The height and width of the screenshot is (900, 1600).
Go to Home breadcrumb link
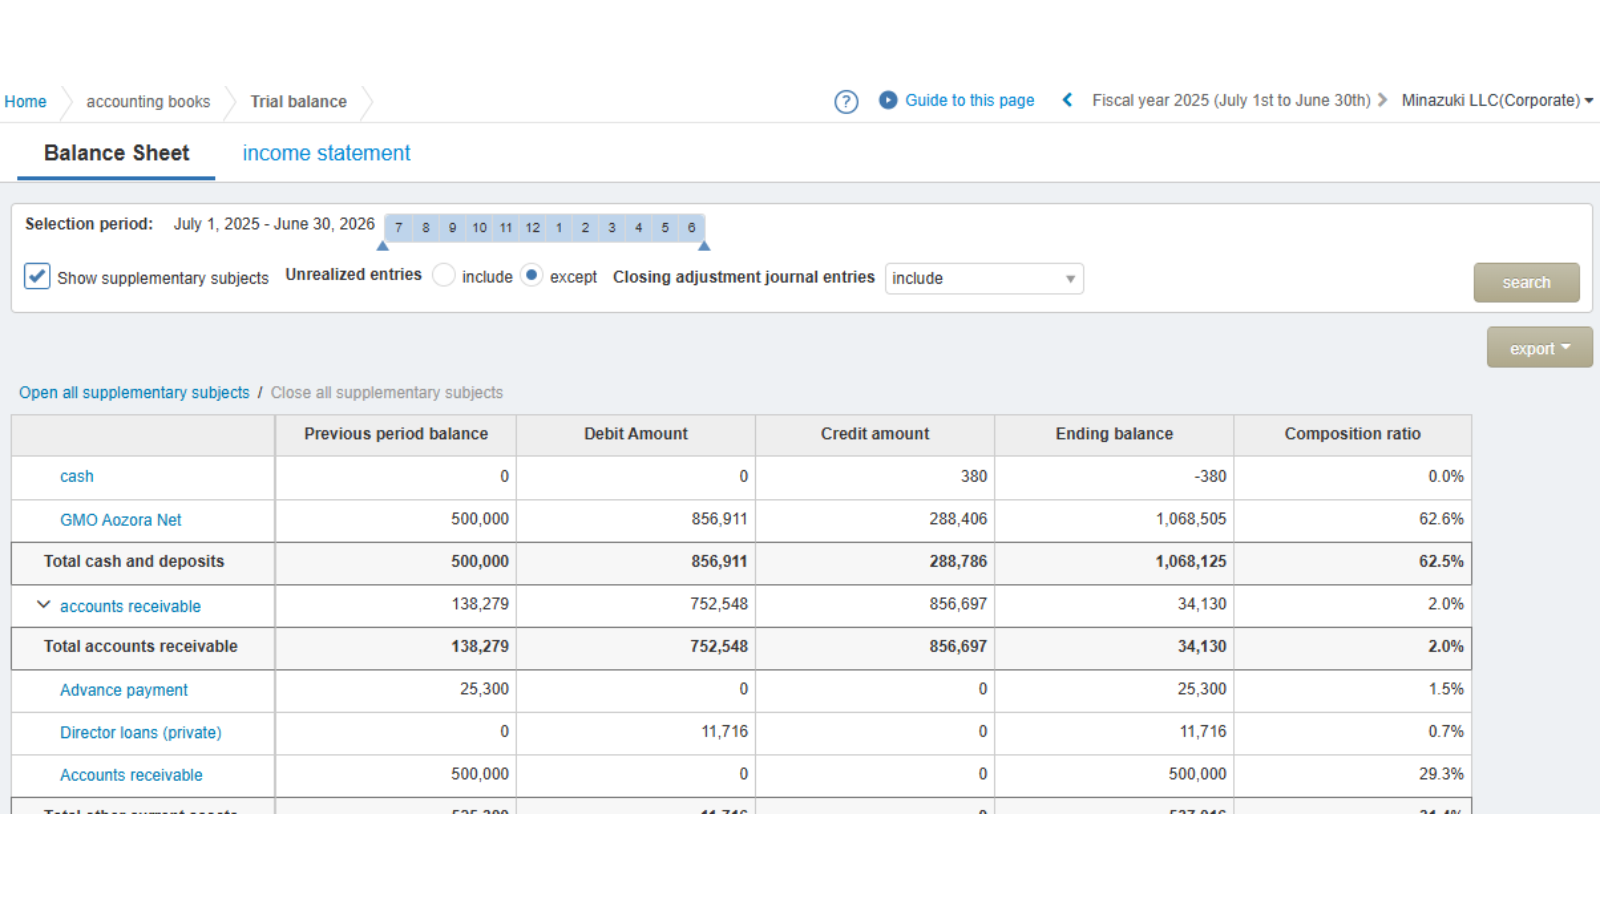(x=25, y=102)
